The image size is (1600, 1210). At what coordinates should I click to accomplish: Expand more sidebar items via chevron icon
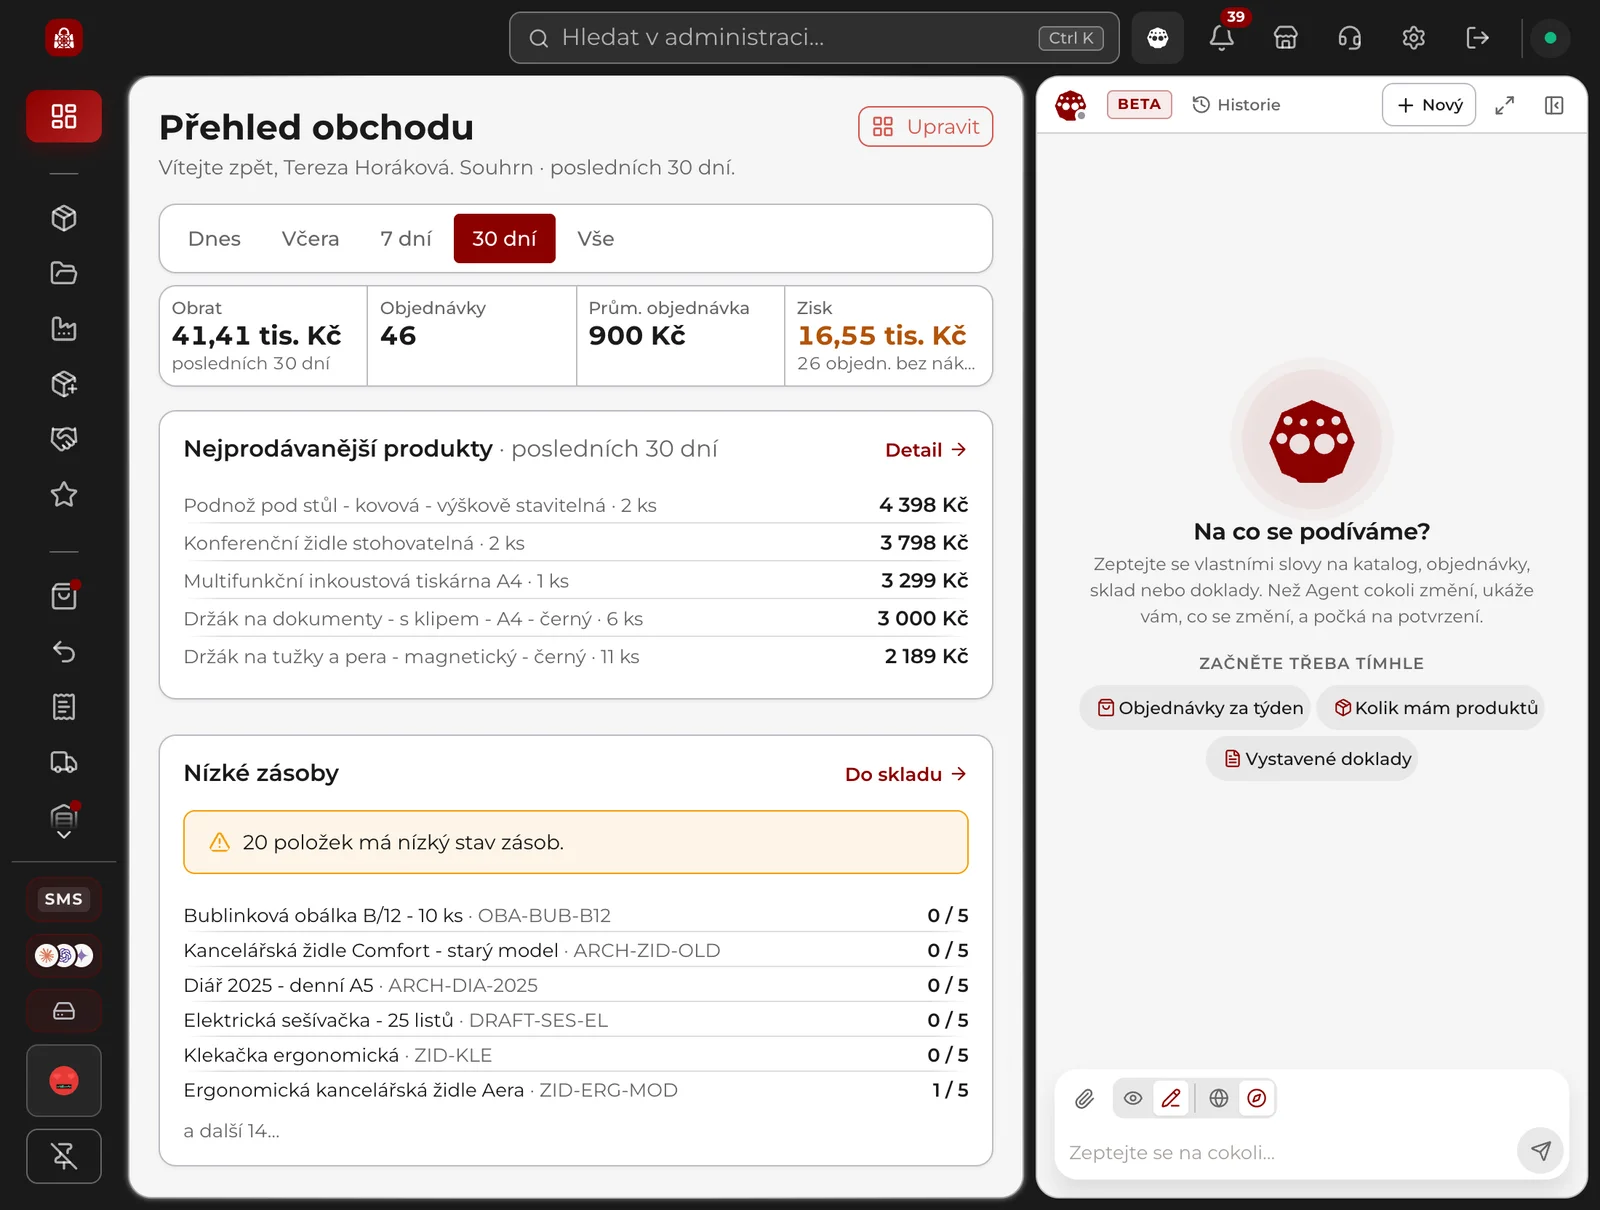point(64,835)
